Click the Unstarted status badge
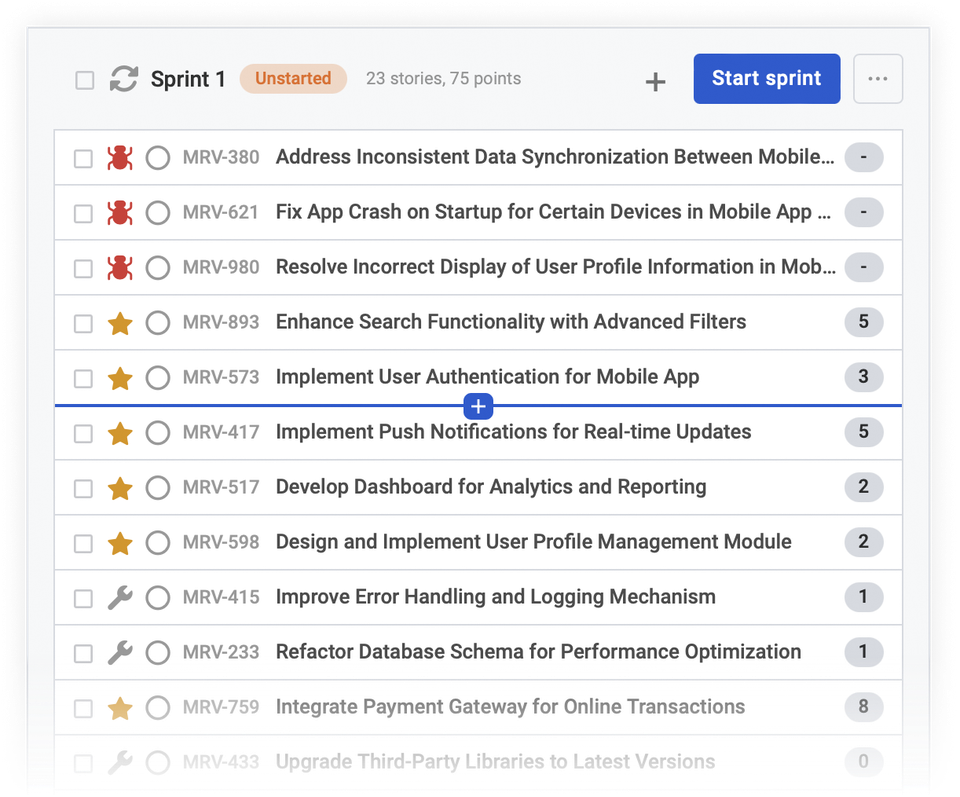The height and width of the screenshot is (797, 960). [293, 78]
